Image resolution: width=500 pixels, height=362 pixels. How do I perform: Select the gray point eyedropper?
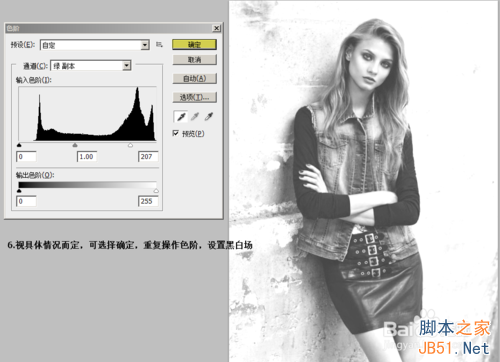point(195,117)
